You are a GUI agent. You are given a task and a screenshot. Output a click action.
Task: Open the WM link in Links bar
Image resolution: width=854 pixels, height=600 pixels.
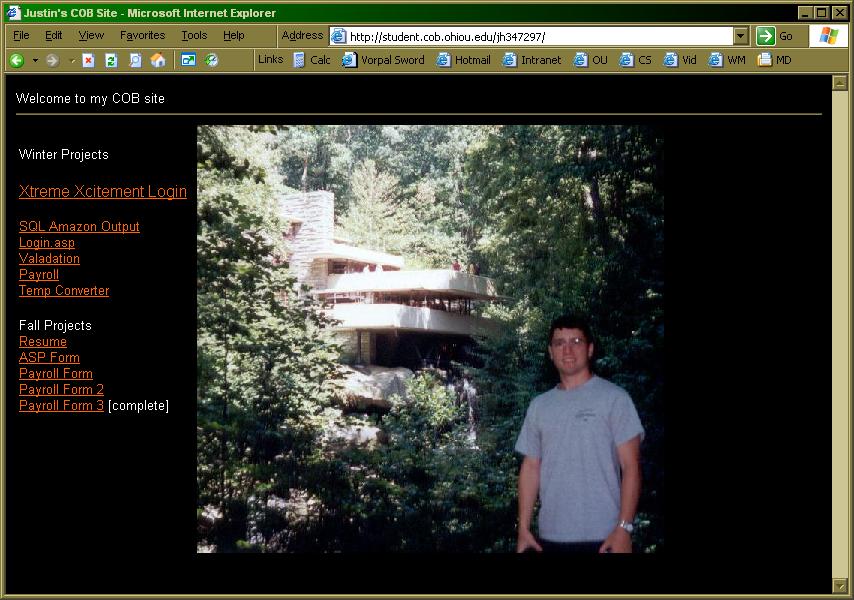(x=727, y=60)
